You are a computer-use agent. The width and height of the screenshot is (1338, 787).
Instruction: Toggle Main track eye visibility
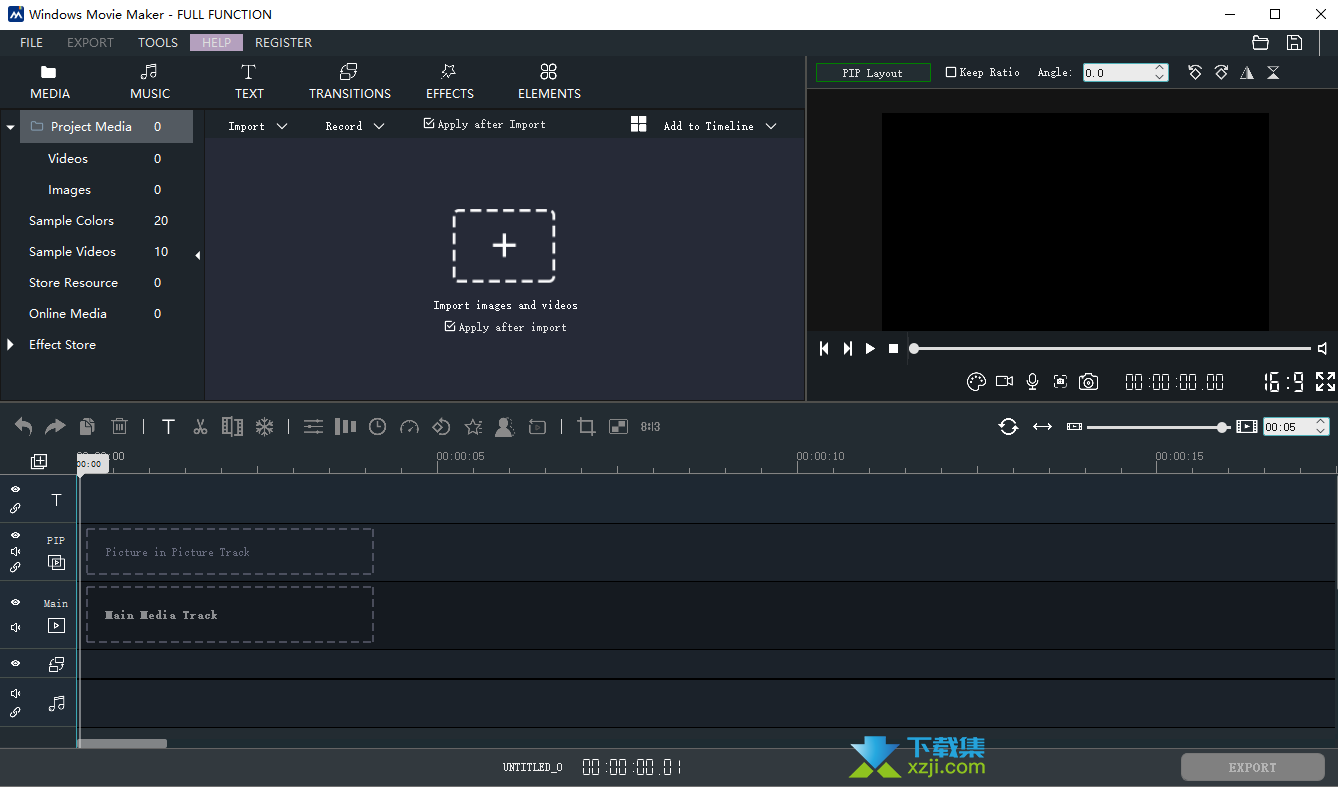click(x=15, y=602)
